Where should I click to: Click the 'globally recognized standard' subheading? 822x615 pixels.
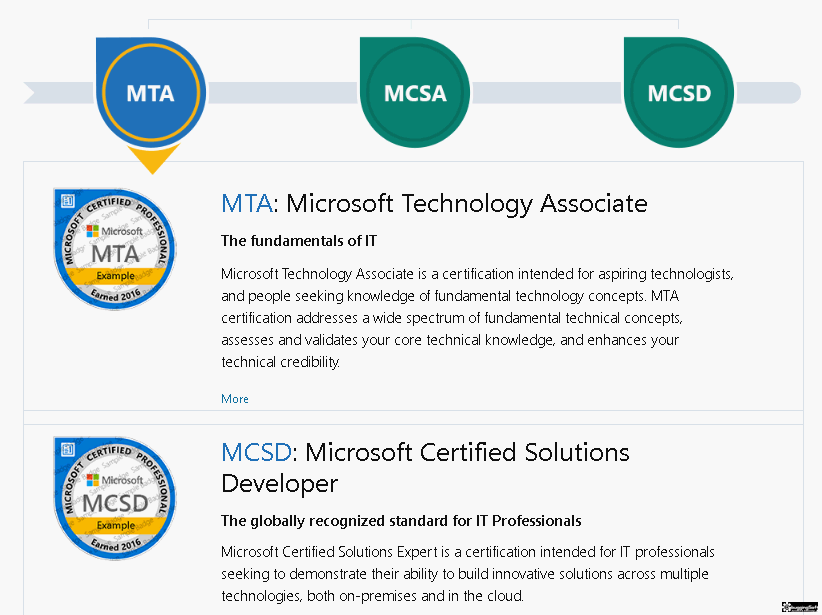401,521
